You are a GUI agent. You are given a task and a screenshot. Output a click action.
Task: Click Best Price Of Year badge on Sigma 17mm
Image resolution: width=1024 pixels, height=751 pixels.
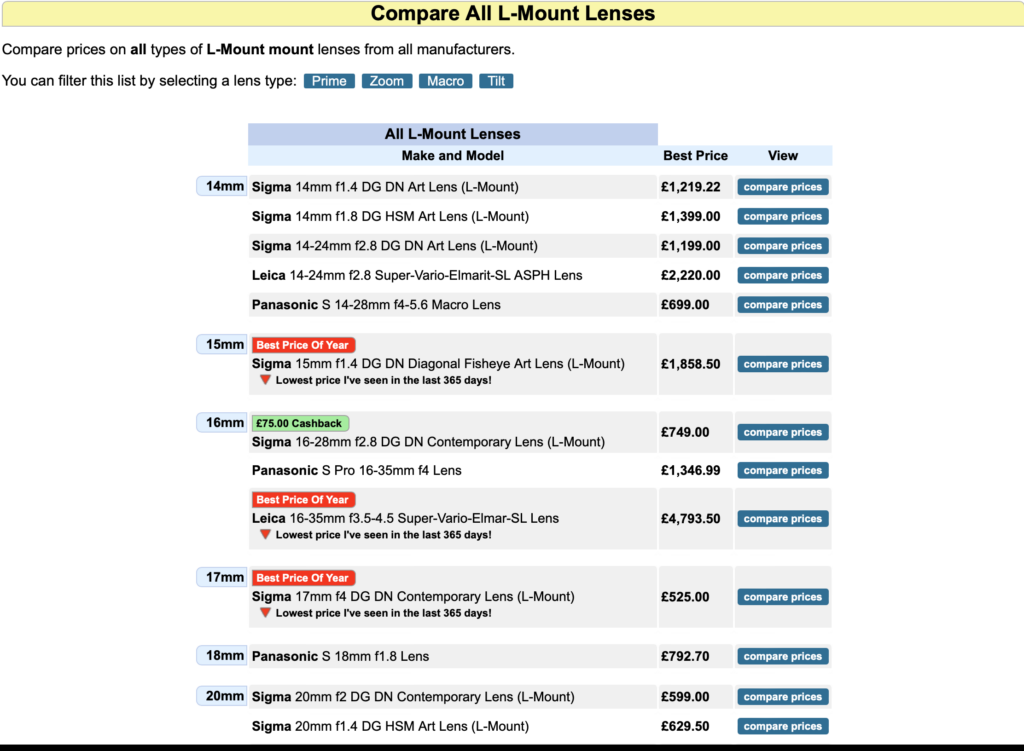point(304,578)
